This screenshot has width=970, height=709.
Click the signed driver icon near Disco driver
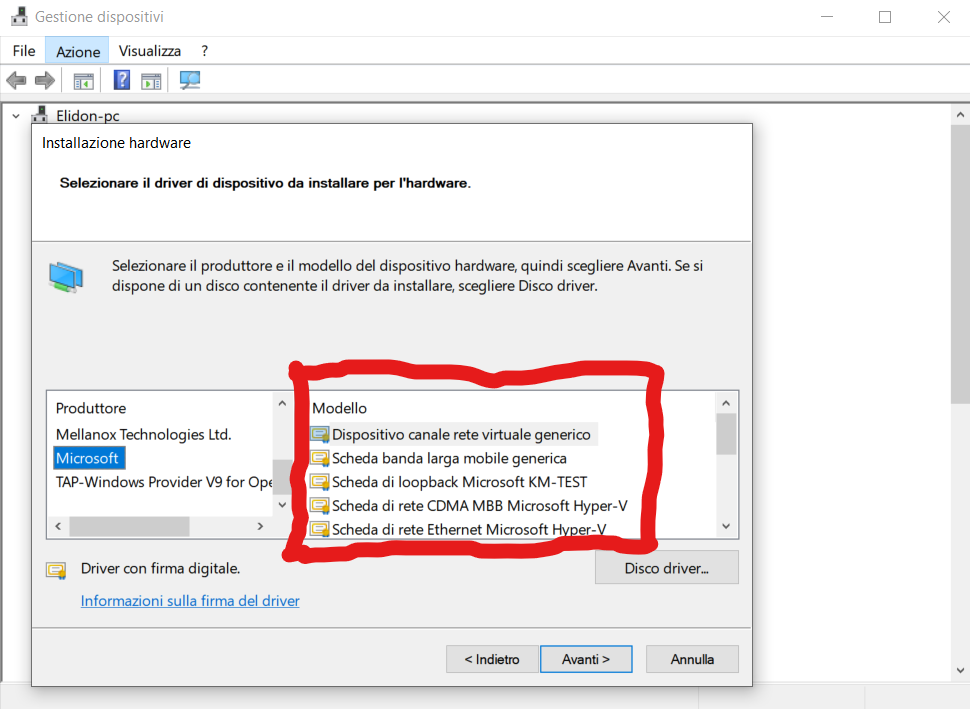coord(55,568)
